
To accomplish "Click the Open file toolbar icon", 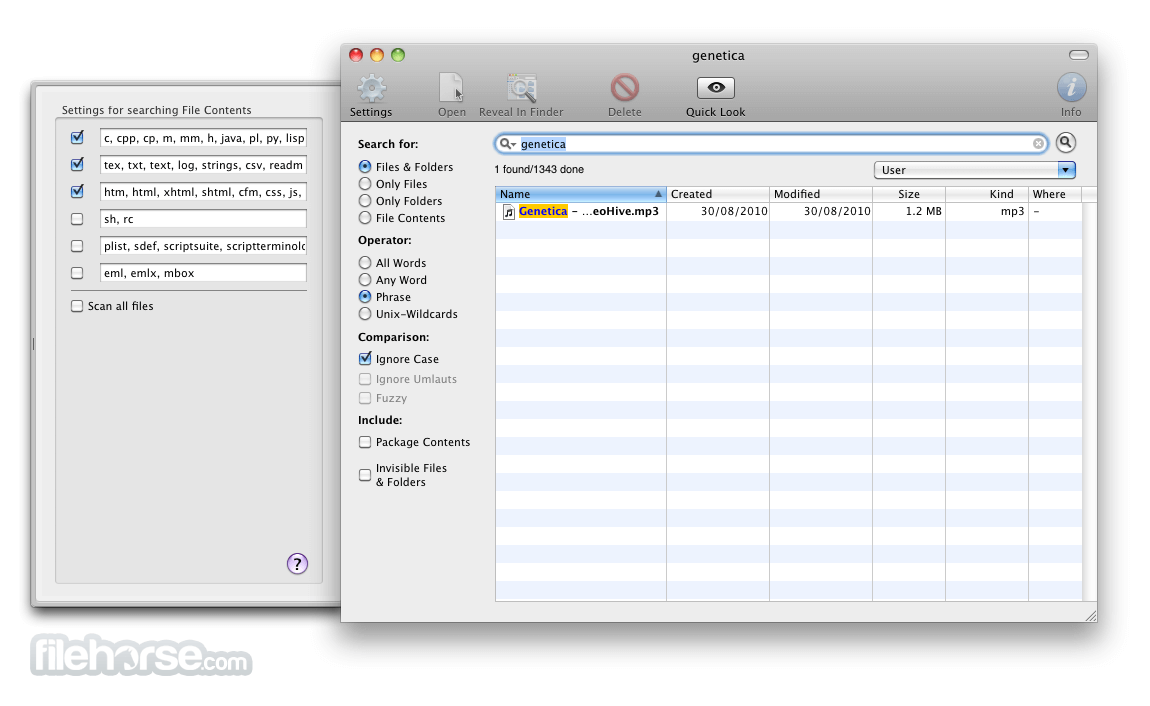I will (x=451, y=88).
